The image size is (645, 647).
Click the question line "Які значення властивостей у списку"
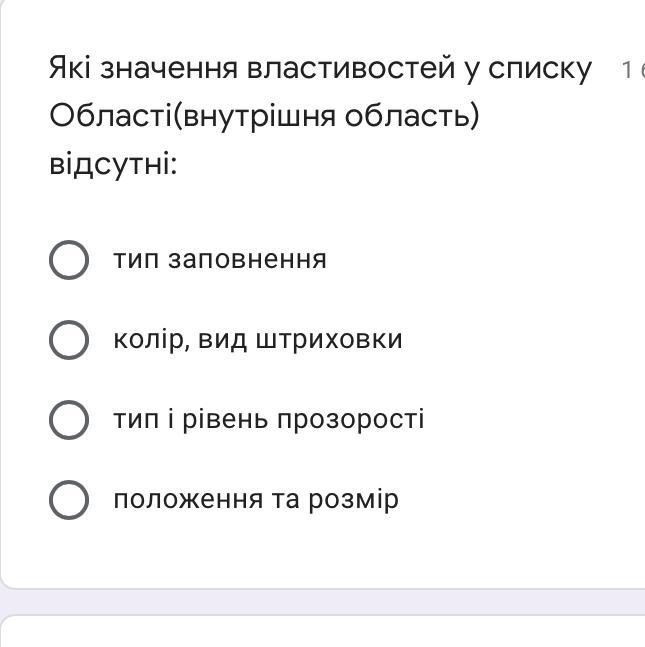[x=320, y=69]
